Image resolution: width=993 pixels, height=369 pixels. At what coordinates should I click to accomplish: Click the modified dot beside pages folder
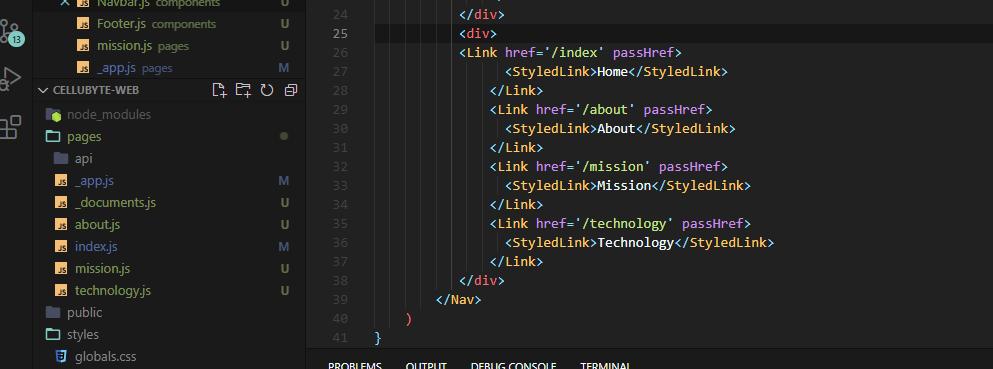pyautogui.click(x=284, y=136)
